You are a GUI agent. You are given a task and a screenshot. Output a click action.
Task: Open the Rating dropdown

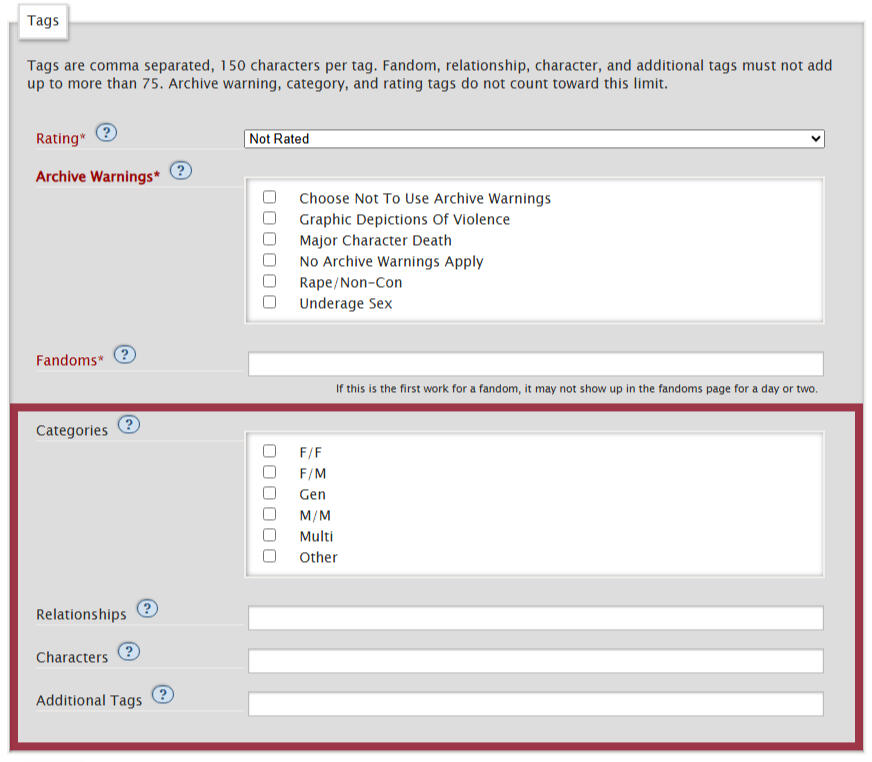tap(535, 138)
